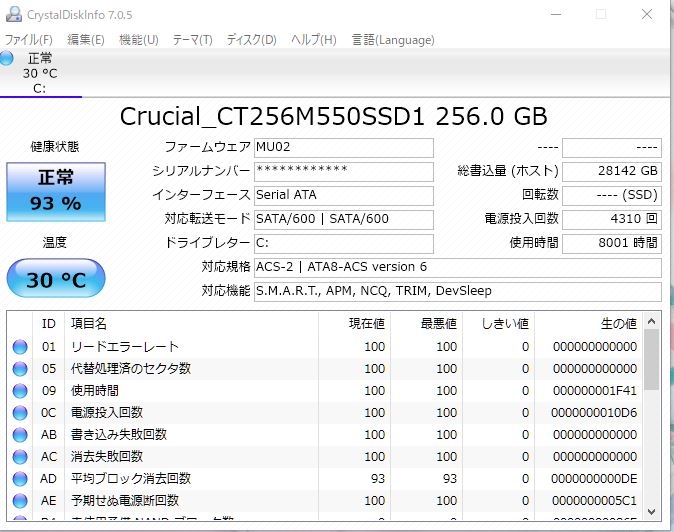The width and height of the screenshot is (674, 532).
Task: Click the 正常 status text above C: tab
Action: point(40,58)
